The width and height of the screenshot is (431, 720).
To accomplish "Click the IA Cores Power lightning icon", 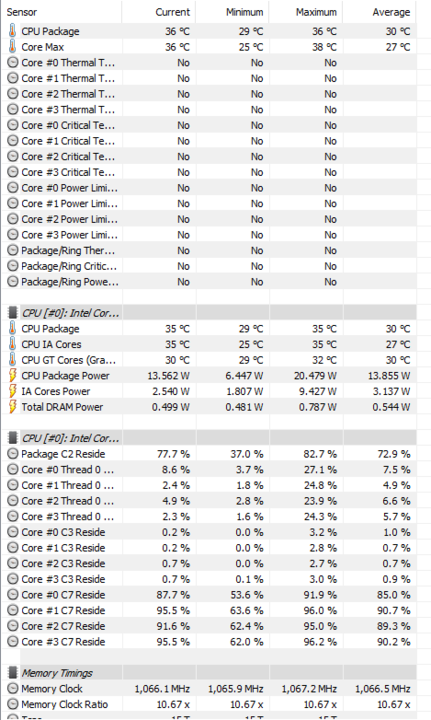I will pos(12,391).
